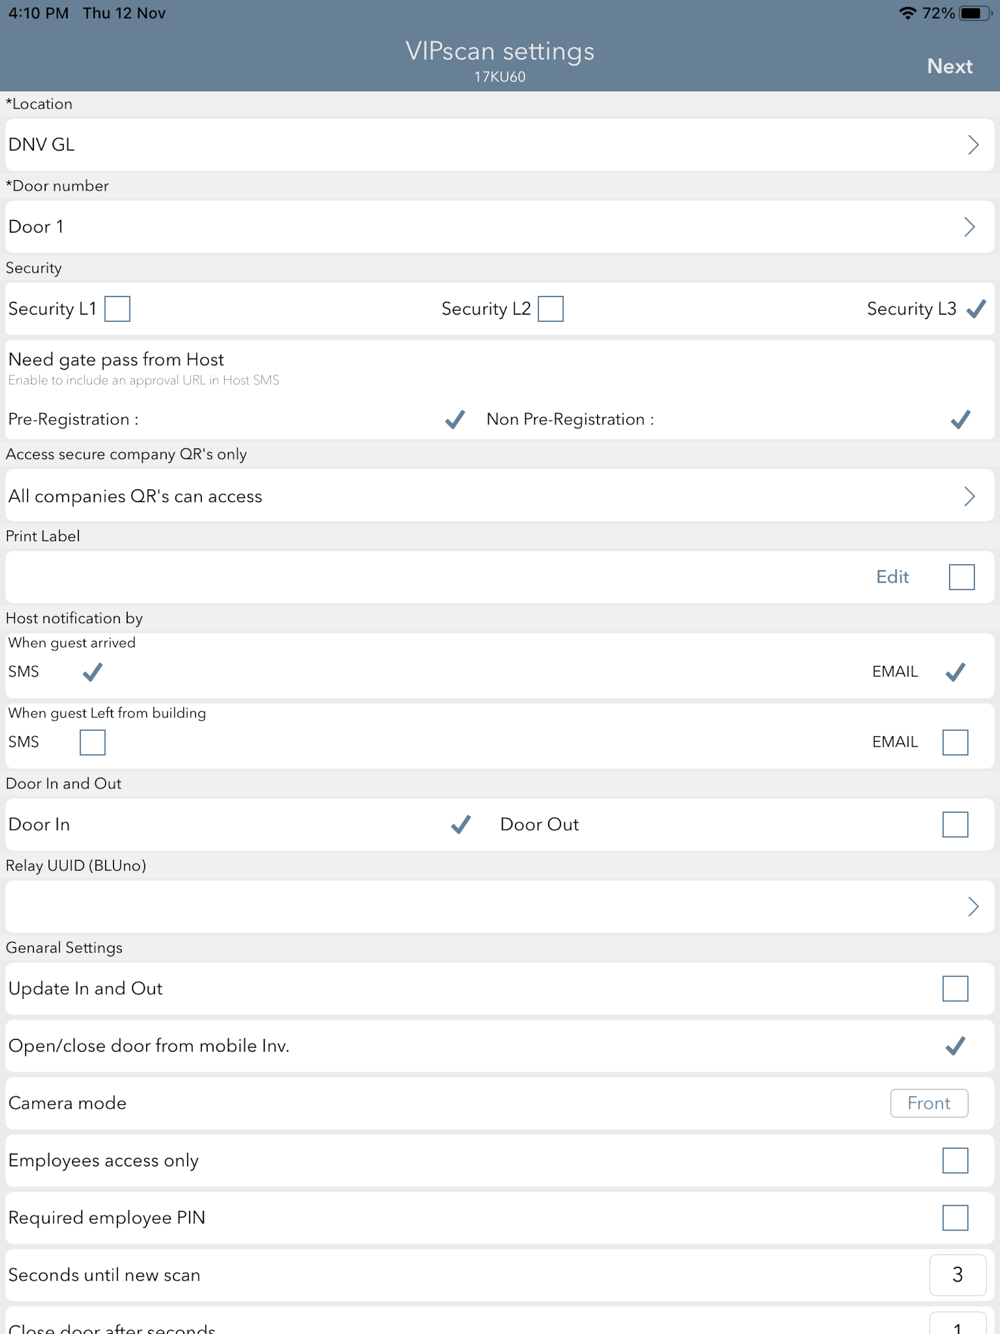Open the Door number selector showing Door 1
The height and width of the screenshot is (1334, 1000).
pos(500,227)
